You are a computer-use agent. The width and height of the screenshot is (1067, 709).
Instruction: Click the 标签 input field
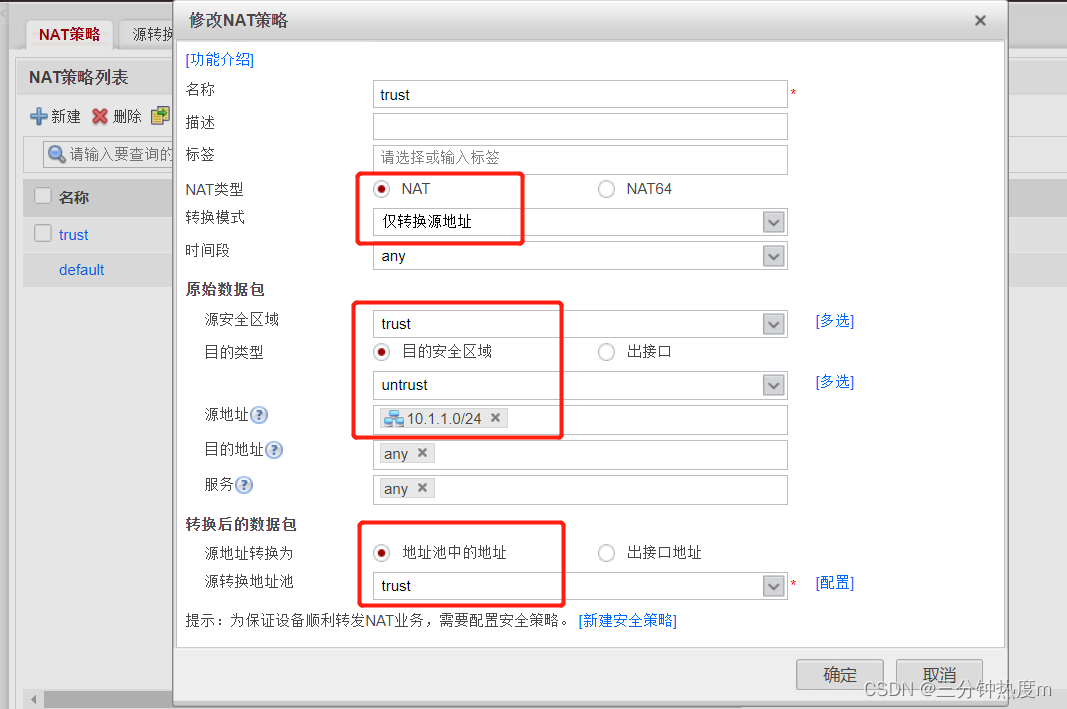coord(580,159)
